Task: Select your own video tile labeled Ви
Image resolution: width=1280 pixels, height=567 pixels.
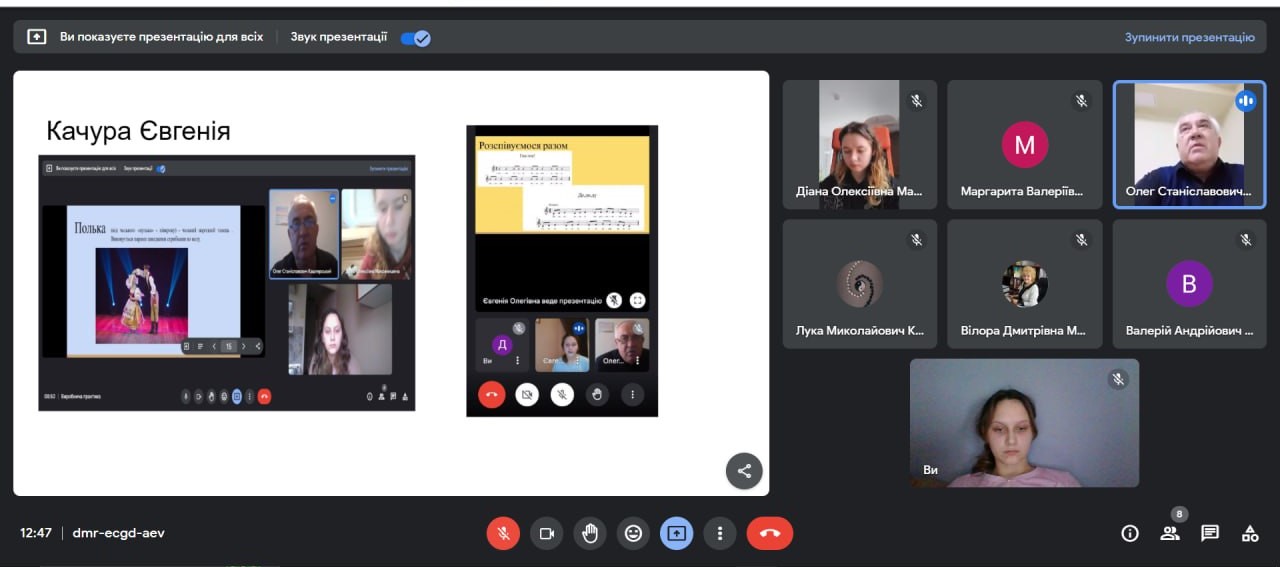Action: [1024, 423]
